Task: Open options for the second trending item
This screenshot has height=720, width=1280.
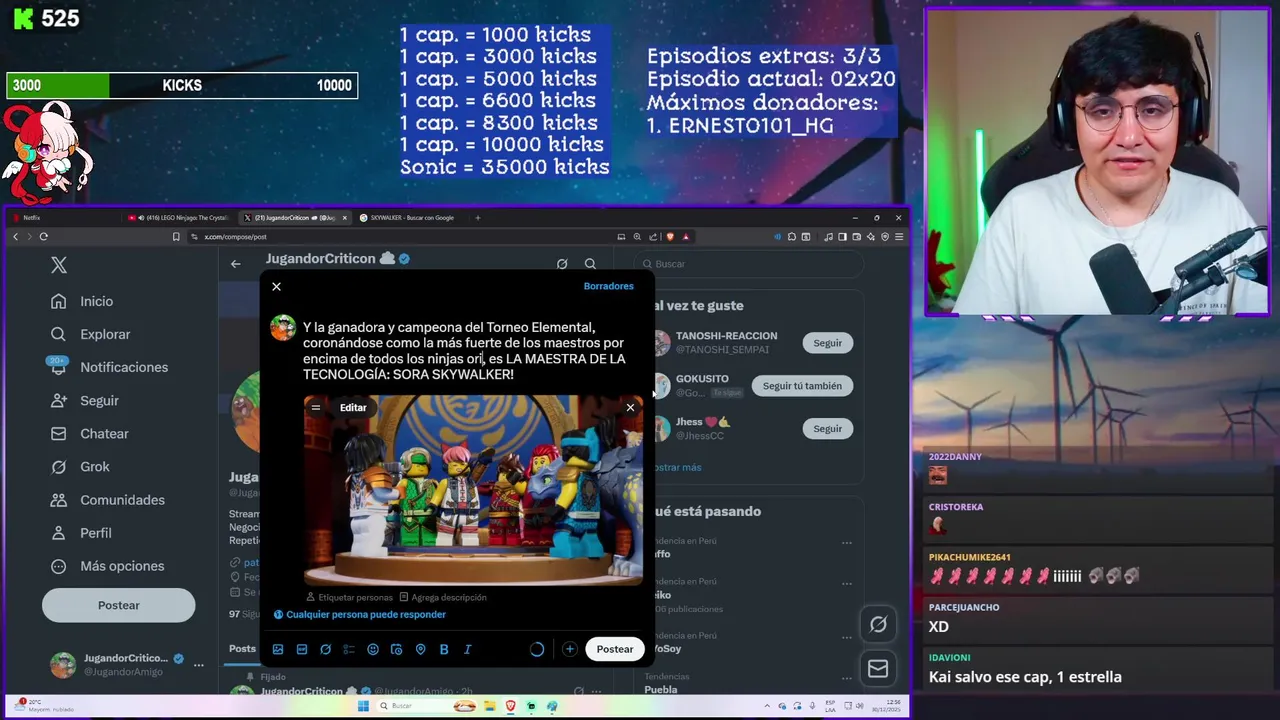Action: [847, 584]
